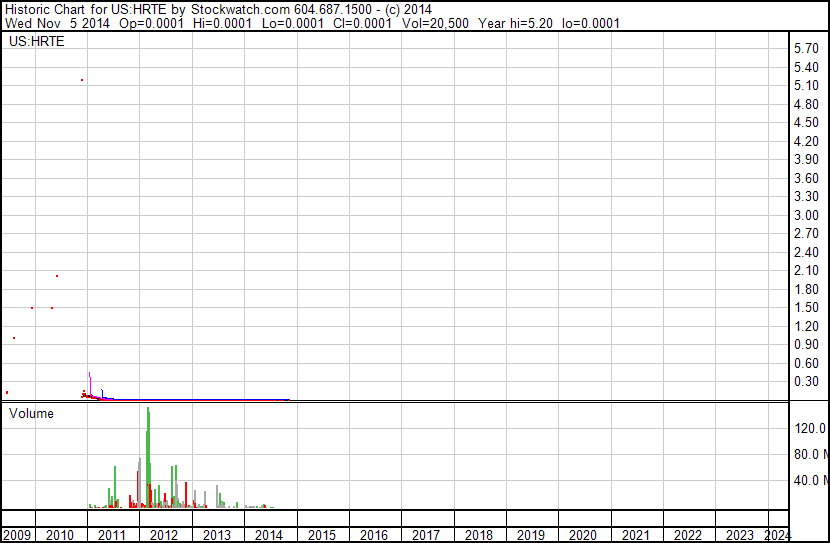The image size is (830, 543).
Task: Click the 2018 year label on the time axis
Action: [x=479, y=535]
